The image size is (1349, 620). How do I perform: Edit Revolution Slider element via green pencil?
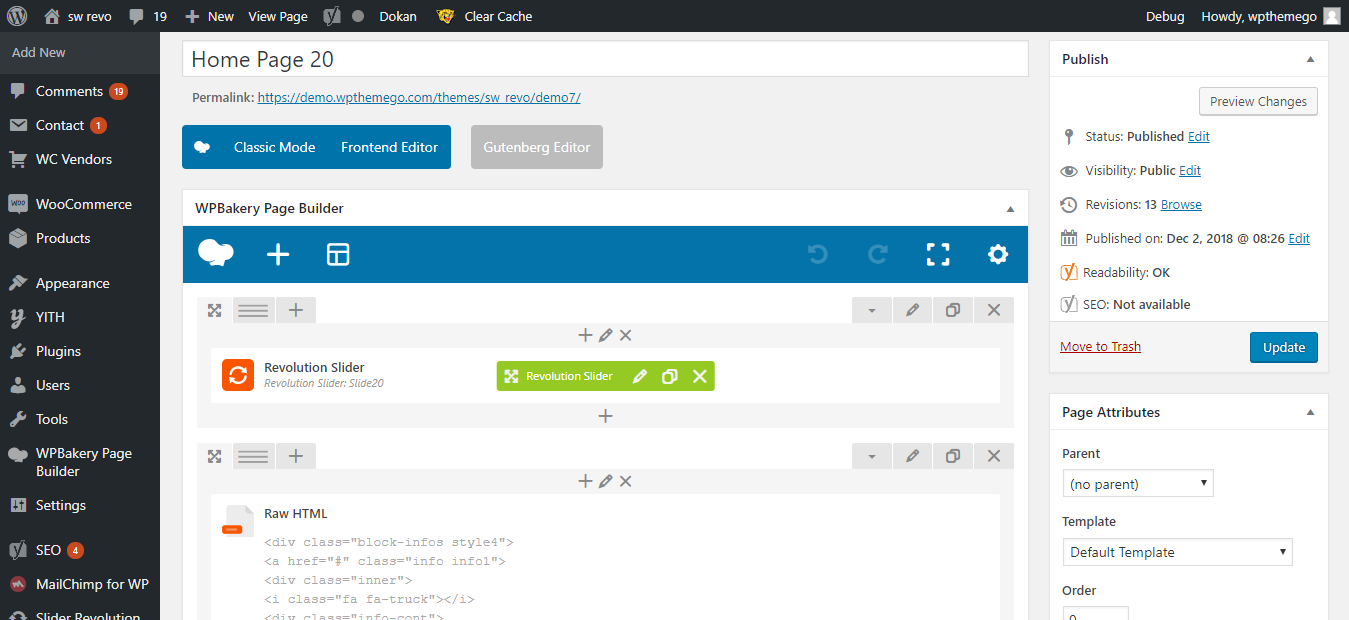640,376
